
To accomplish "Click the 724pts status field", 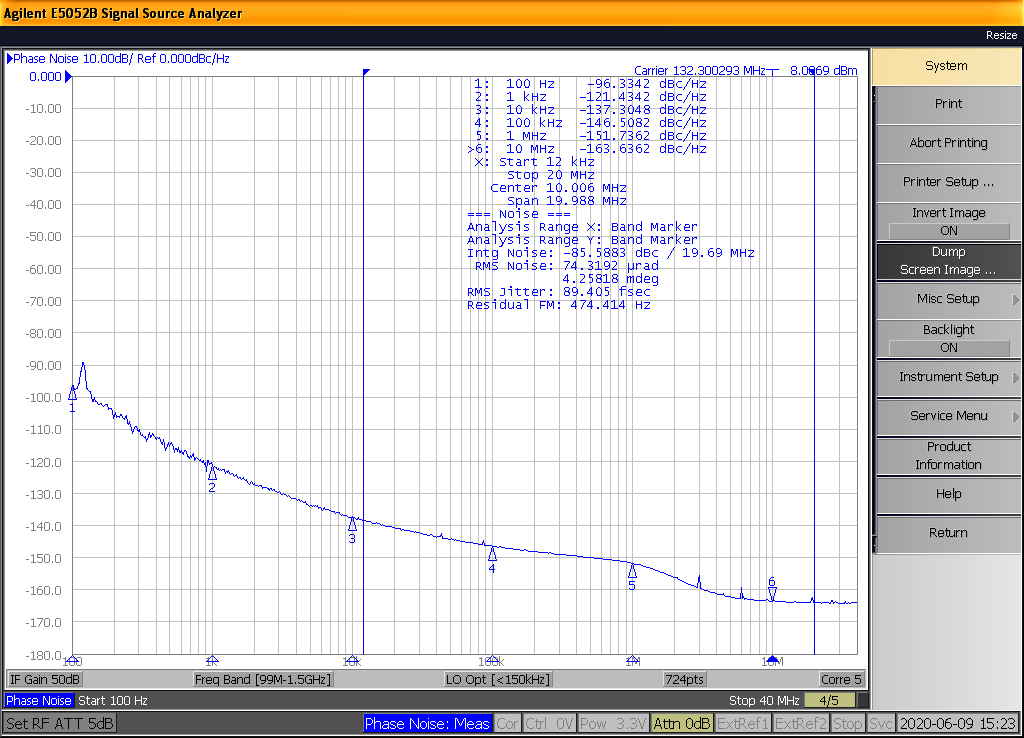I will pyautogui.click(x=684, y=680).
